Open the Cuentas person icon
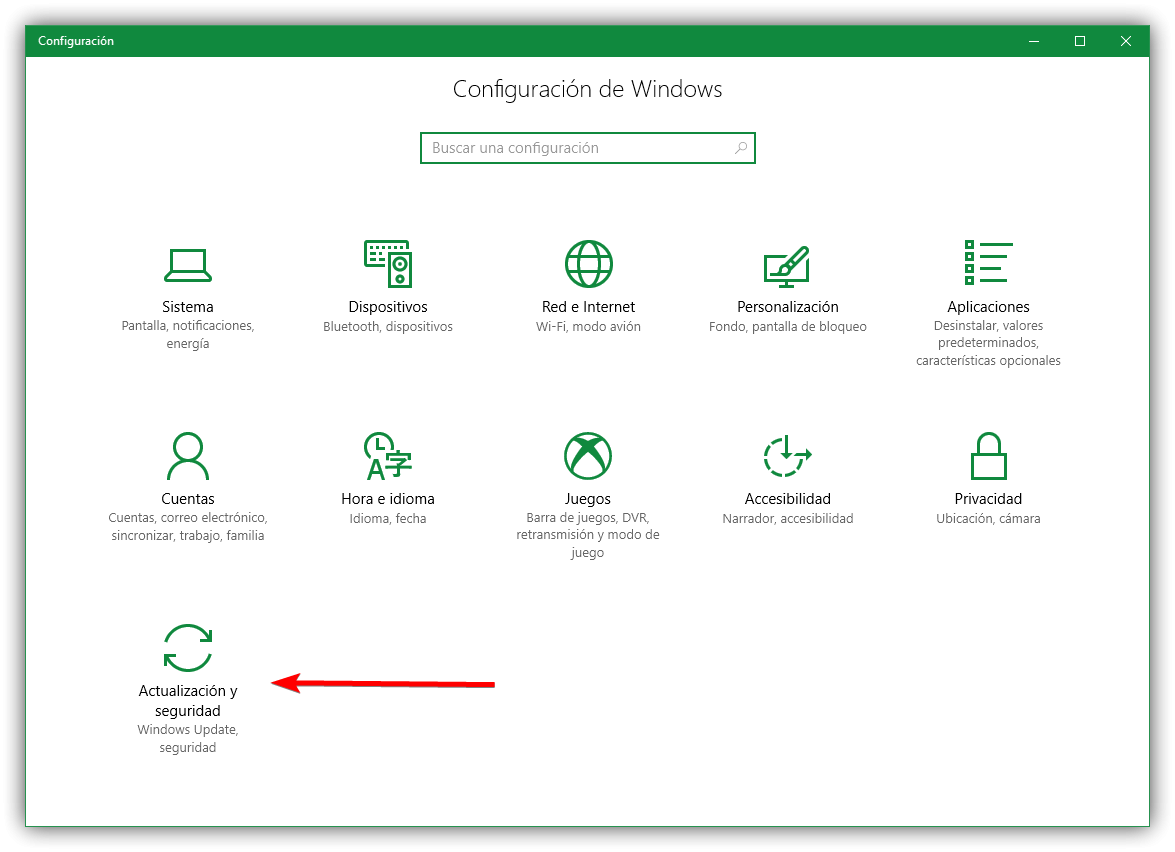Image resolution: width=1175 pixels, height=852 pixels. click(188, 456)
